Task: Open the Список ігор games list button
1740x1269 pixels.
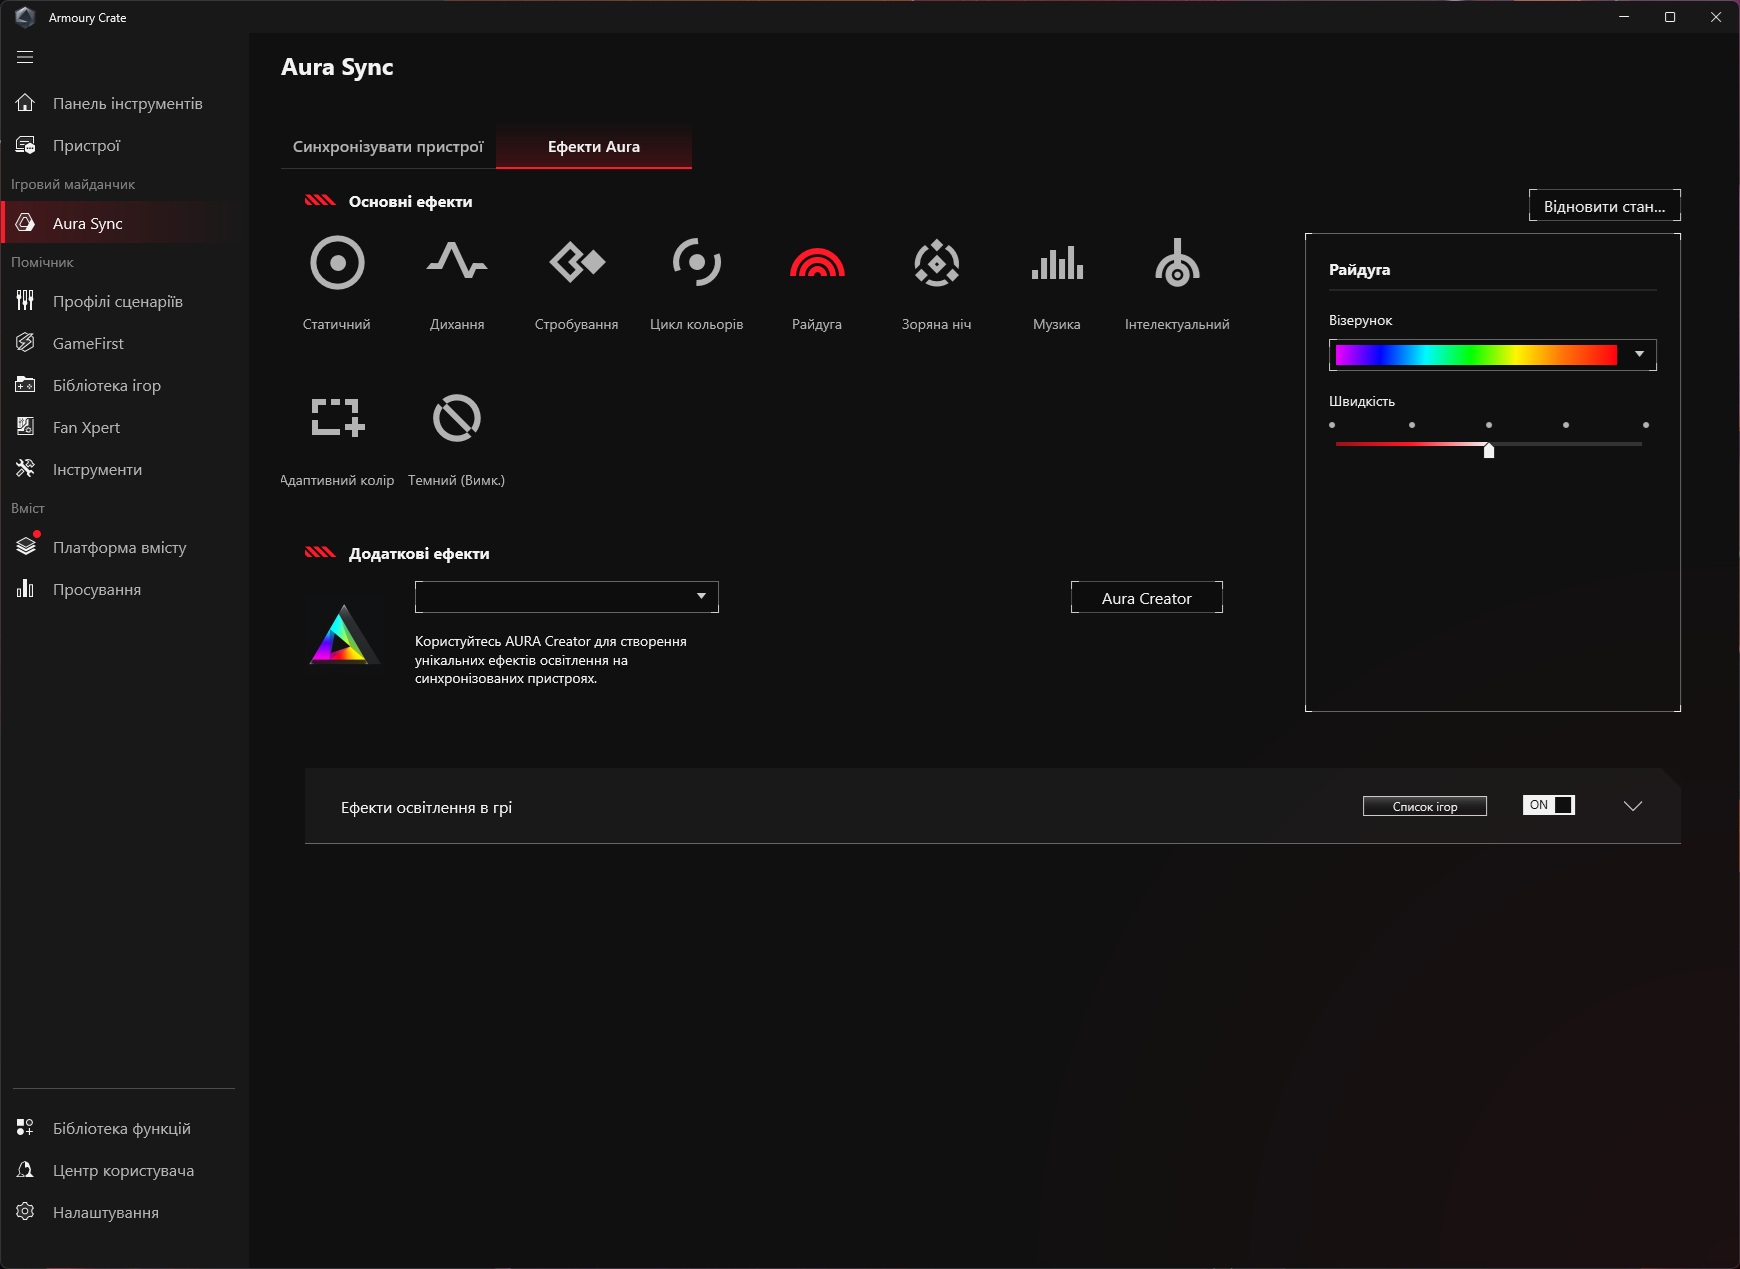Action: pos(1425,806)
